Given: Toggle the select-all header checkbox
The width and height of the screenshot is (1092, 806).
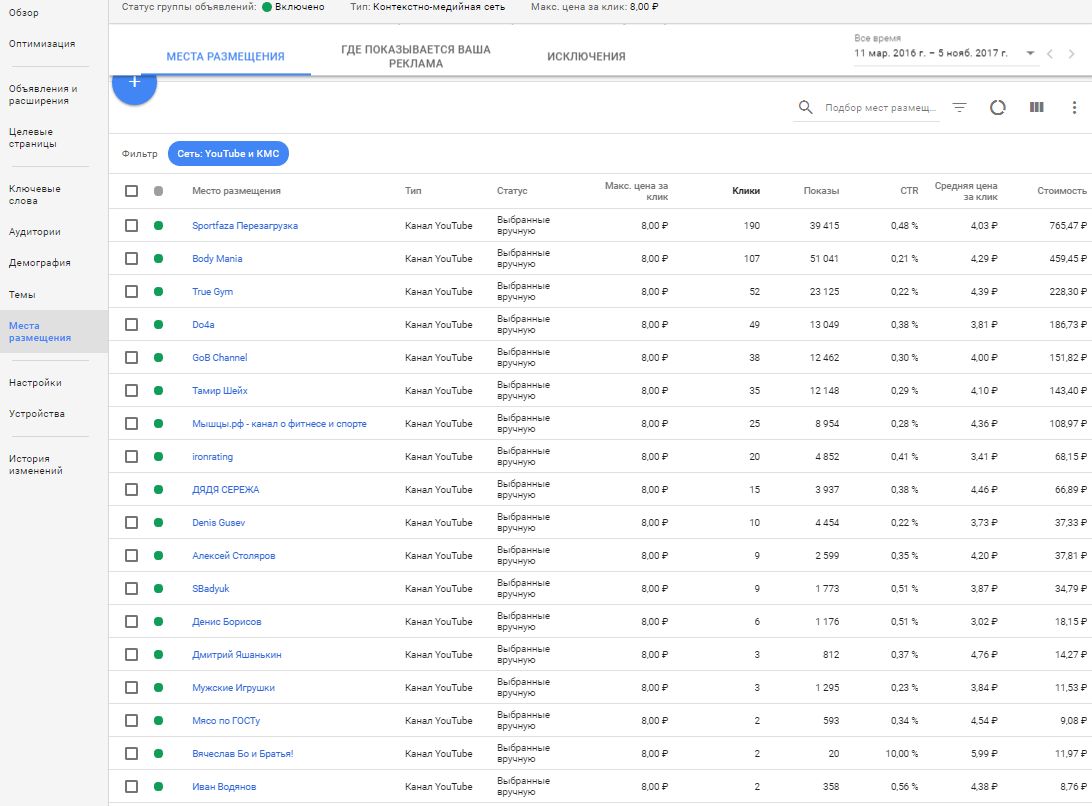Looking at the screenshot, I should click(x=131, y=191).
